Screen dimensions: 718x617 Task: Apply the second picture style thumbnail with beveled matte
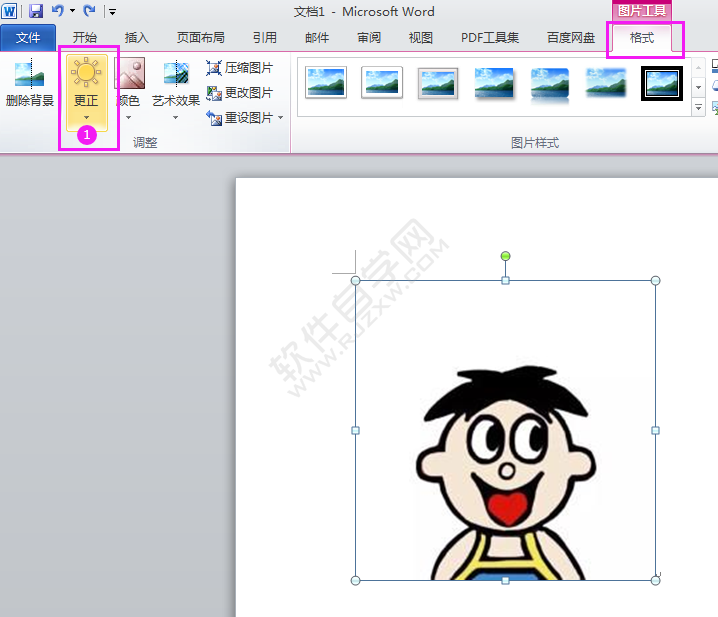(382, 82)
